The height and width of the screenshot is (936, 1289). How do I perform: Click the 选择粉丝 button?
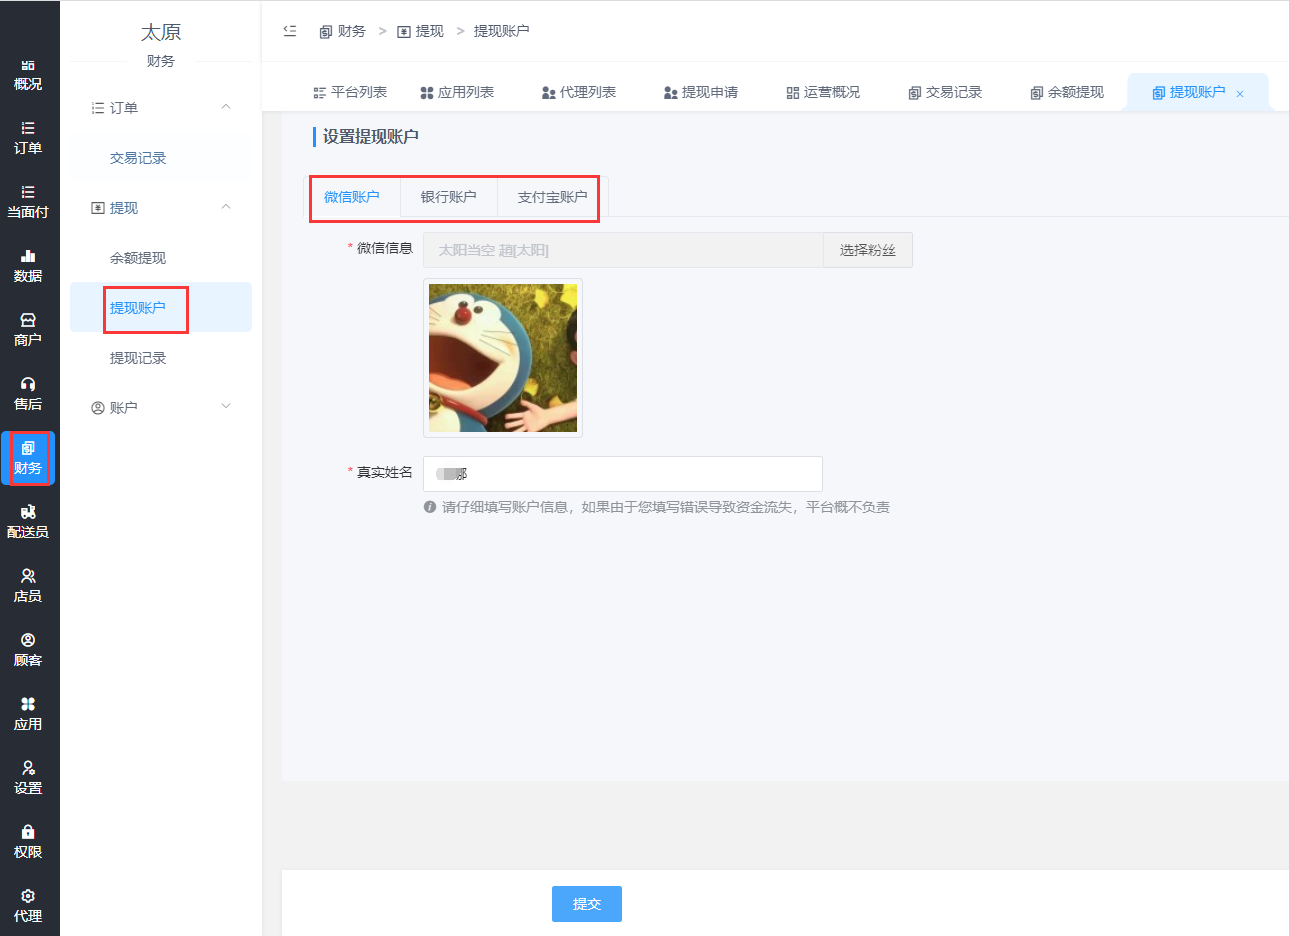(x=868, y=250)
